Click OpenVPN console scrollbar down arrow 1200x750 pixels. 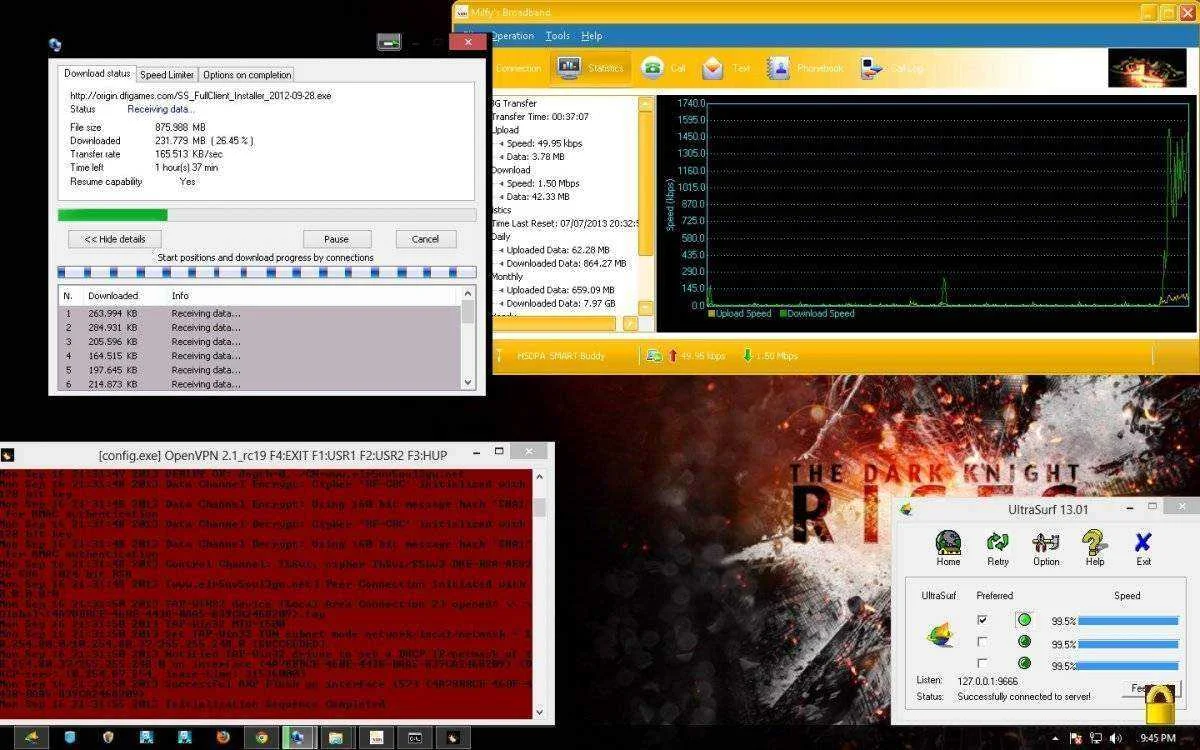click(x=540, y=711)
